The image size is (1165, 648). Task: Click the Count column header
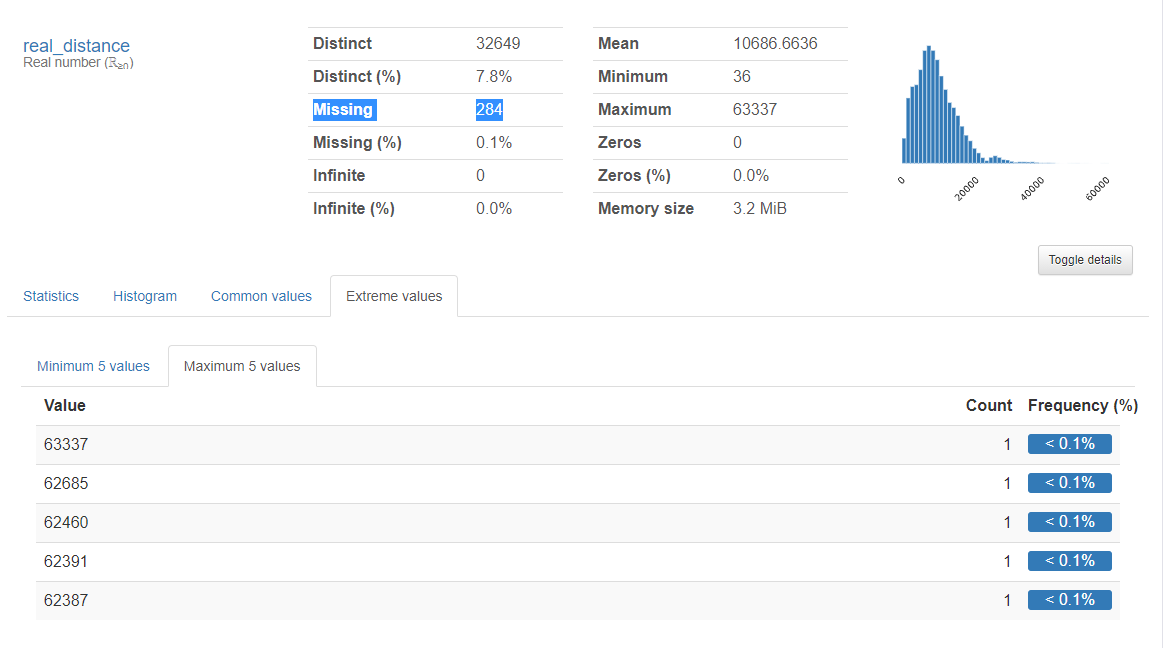click(x=989, y=405)
